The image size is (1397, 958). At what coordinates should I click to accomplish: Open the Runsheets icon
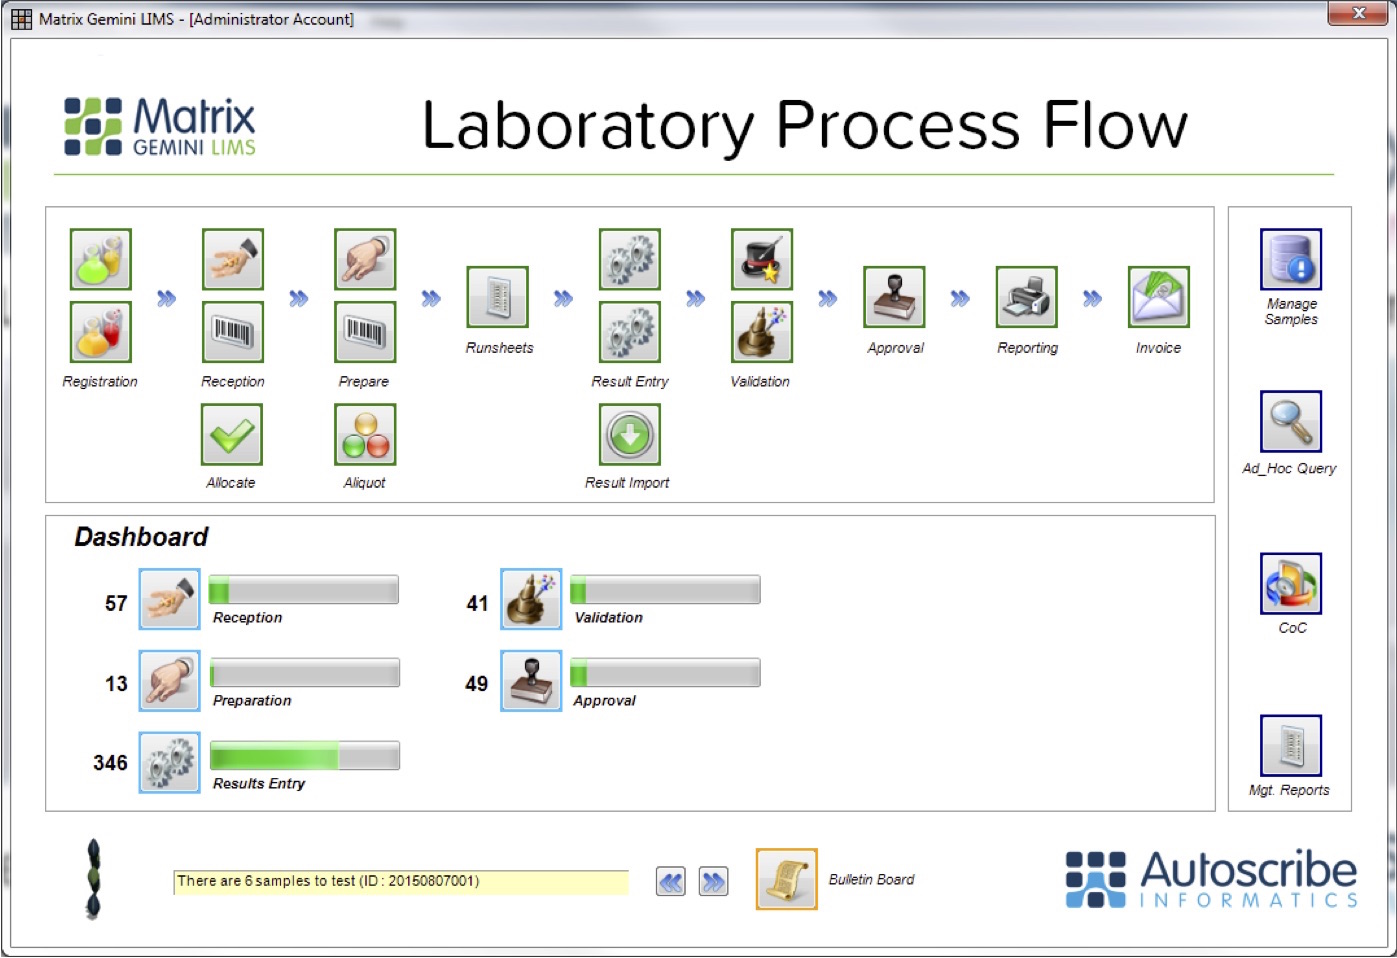tap(498, 297)
